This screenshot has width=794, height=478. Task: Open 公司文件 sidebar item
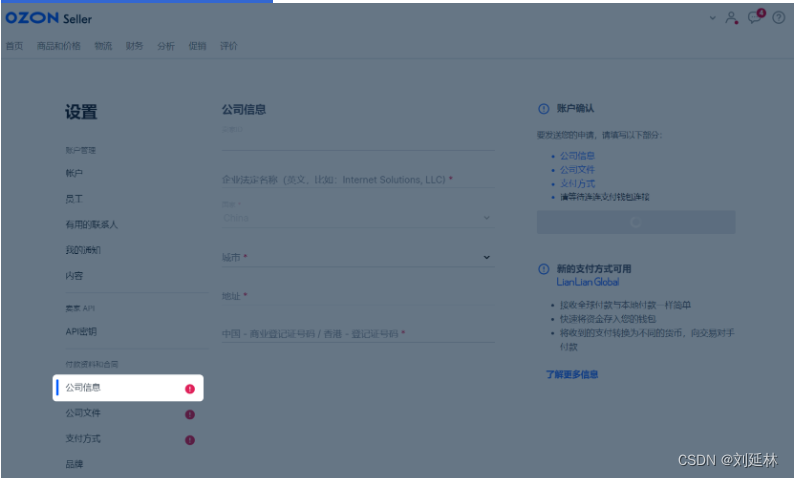[83, 413]
